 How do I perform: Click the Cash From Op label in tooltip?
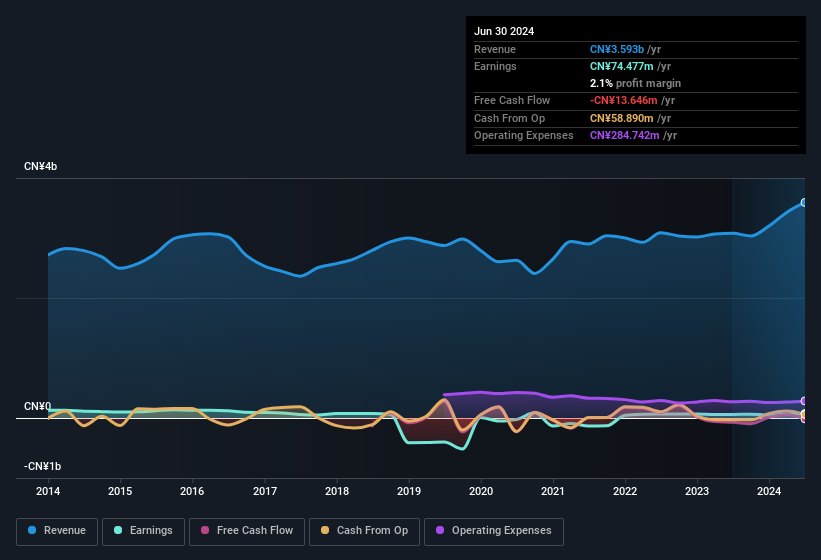[x=509, y=118]
